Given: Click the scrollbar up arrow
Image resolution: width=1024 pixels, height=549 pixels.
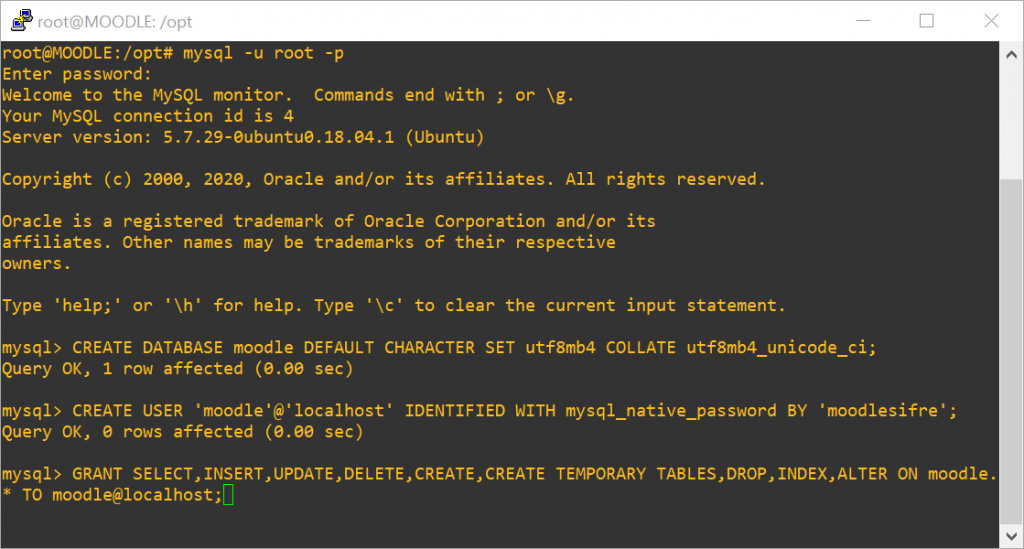Looking at the screenshot, I should tap(1012, 55).
